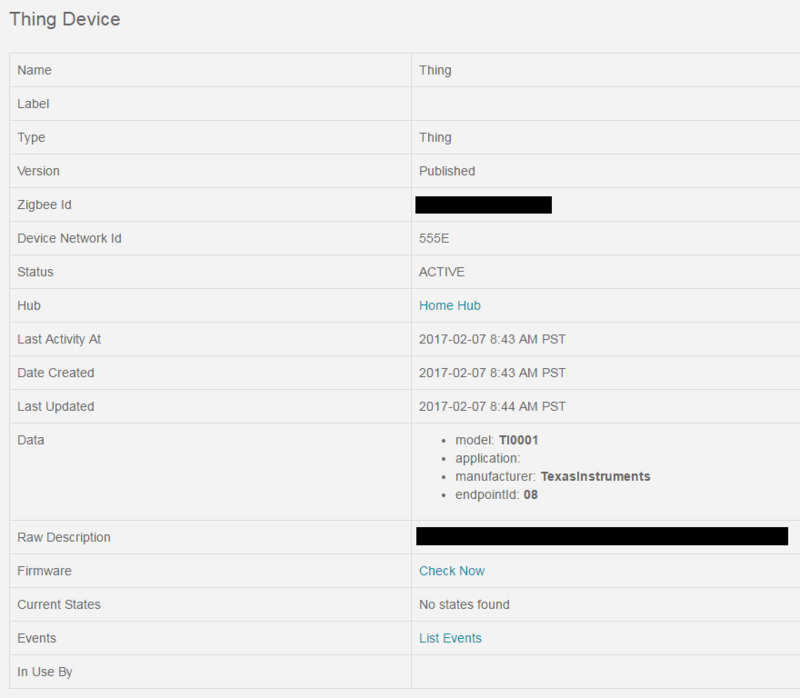Click the "No states found" text
The image size is (800, 698).
coord(464,604)
